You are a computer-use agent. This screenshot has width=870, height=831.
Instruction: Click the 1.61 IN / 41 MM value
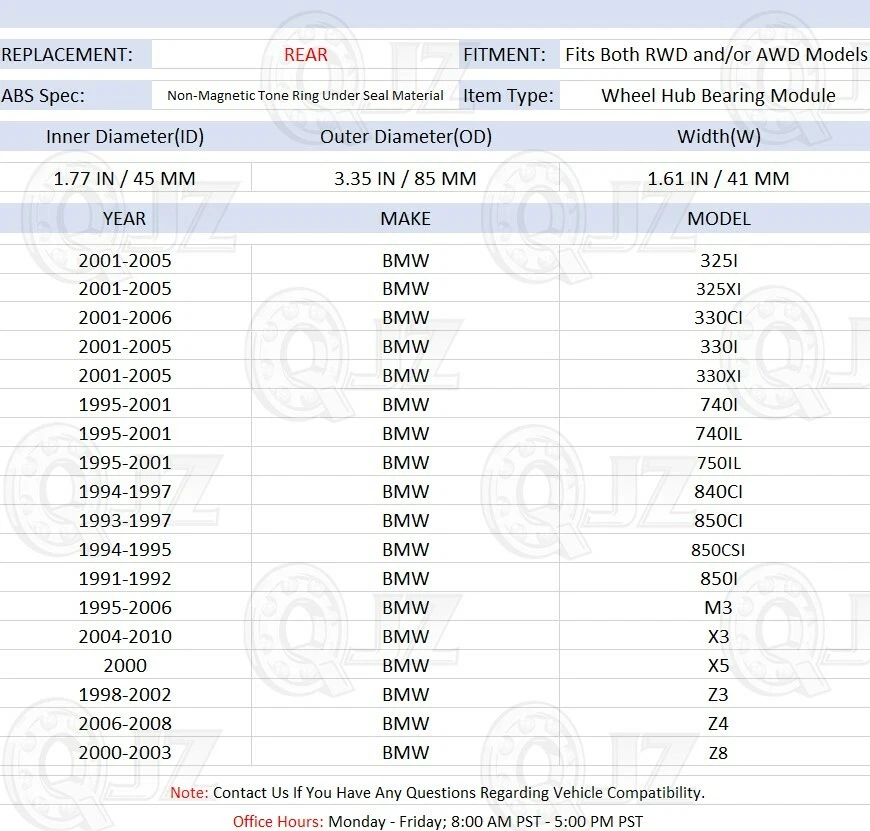pos(718,179)
